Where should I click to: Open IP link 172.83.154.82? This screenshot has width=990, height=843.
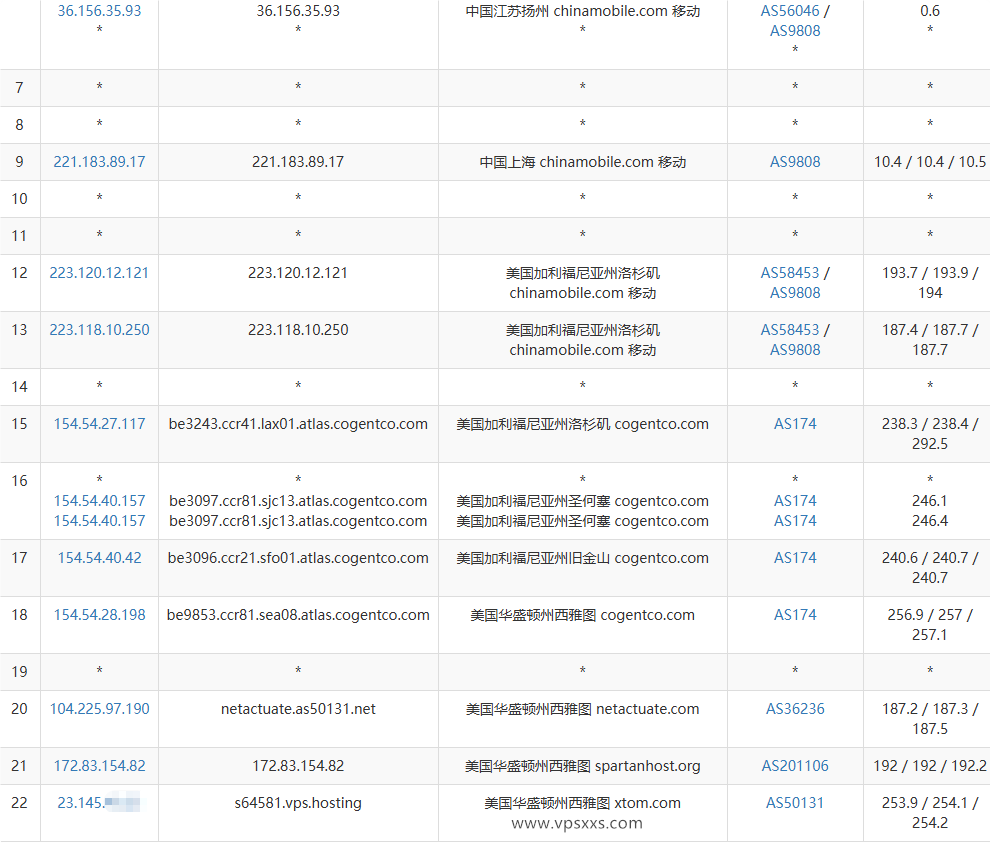(x=99, y=765)
